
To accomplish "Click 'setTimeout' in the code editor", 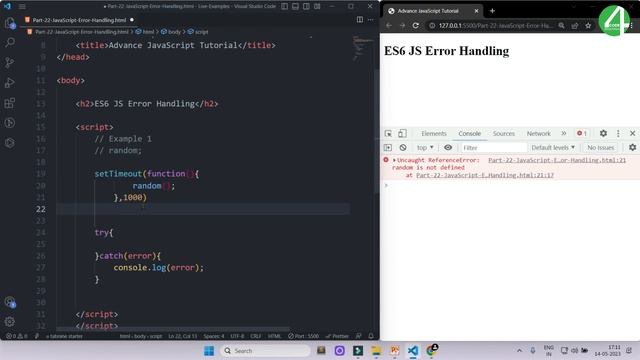I will pos(118,174).
